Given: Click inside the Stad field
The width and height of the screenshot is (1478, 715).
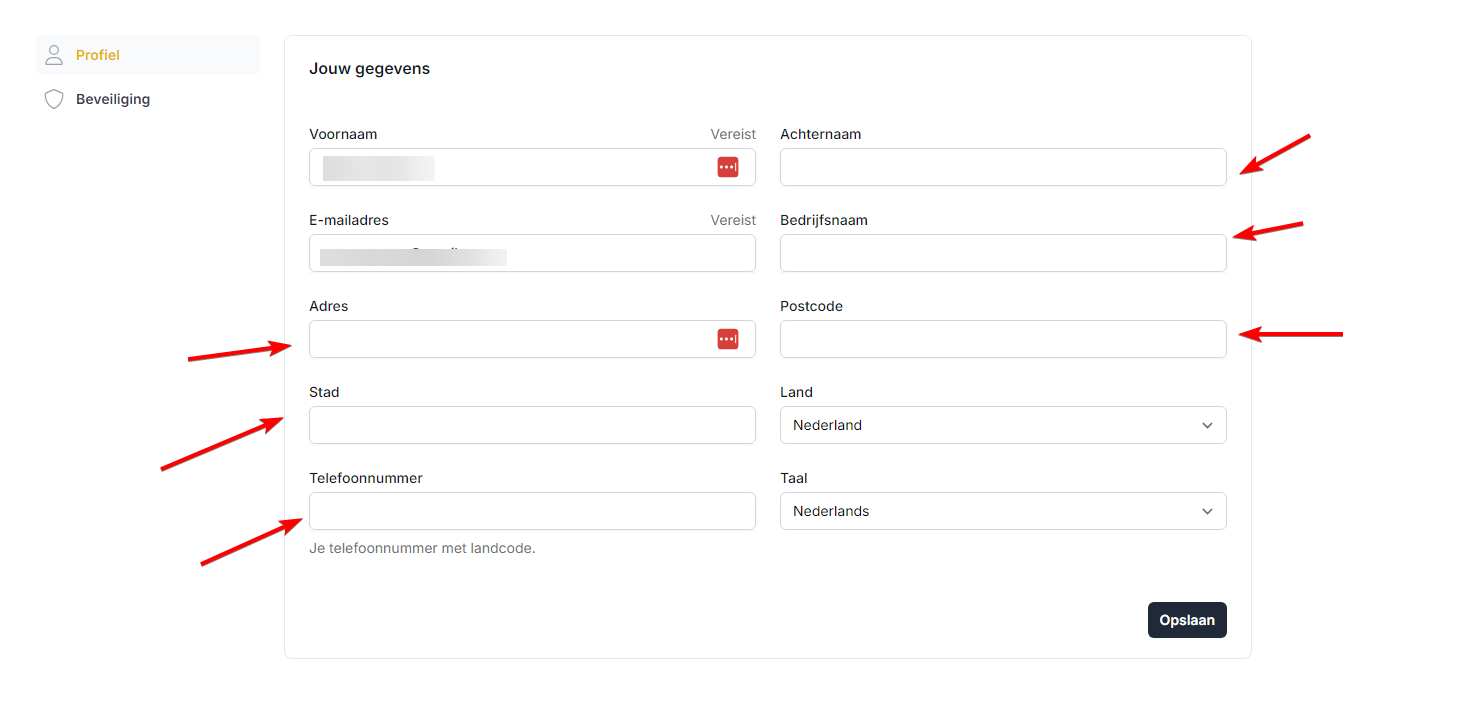Looking at the screenshot, I should click(x=532, y=425).
